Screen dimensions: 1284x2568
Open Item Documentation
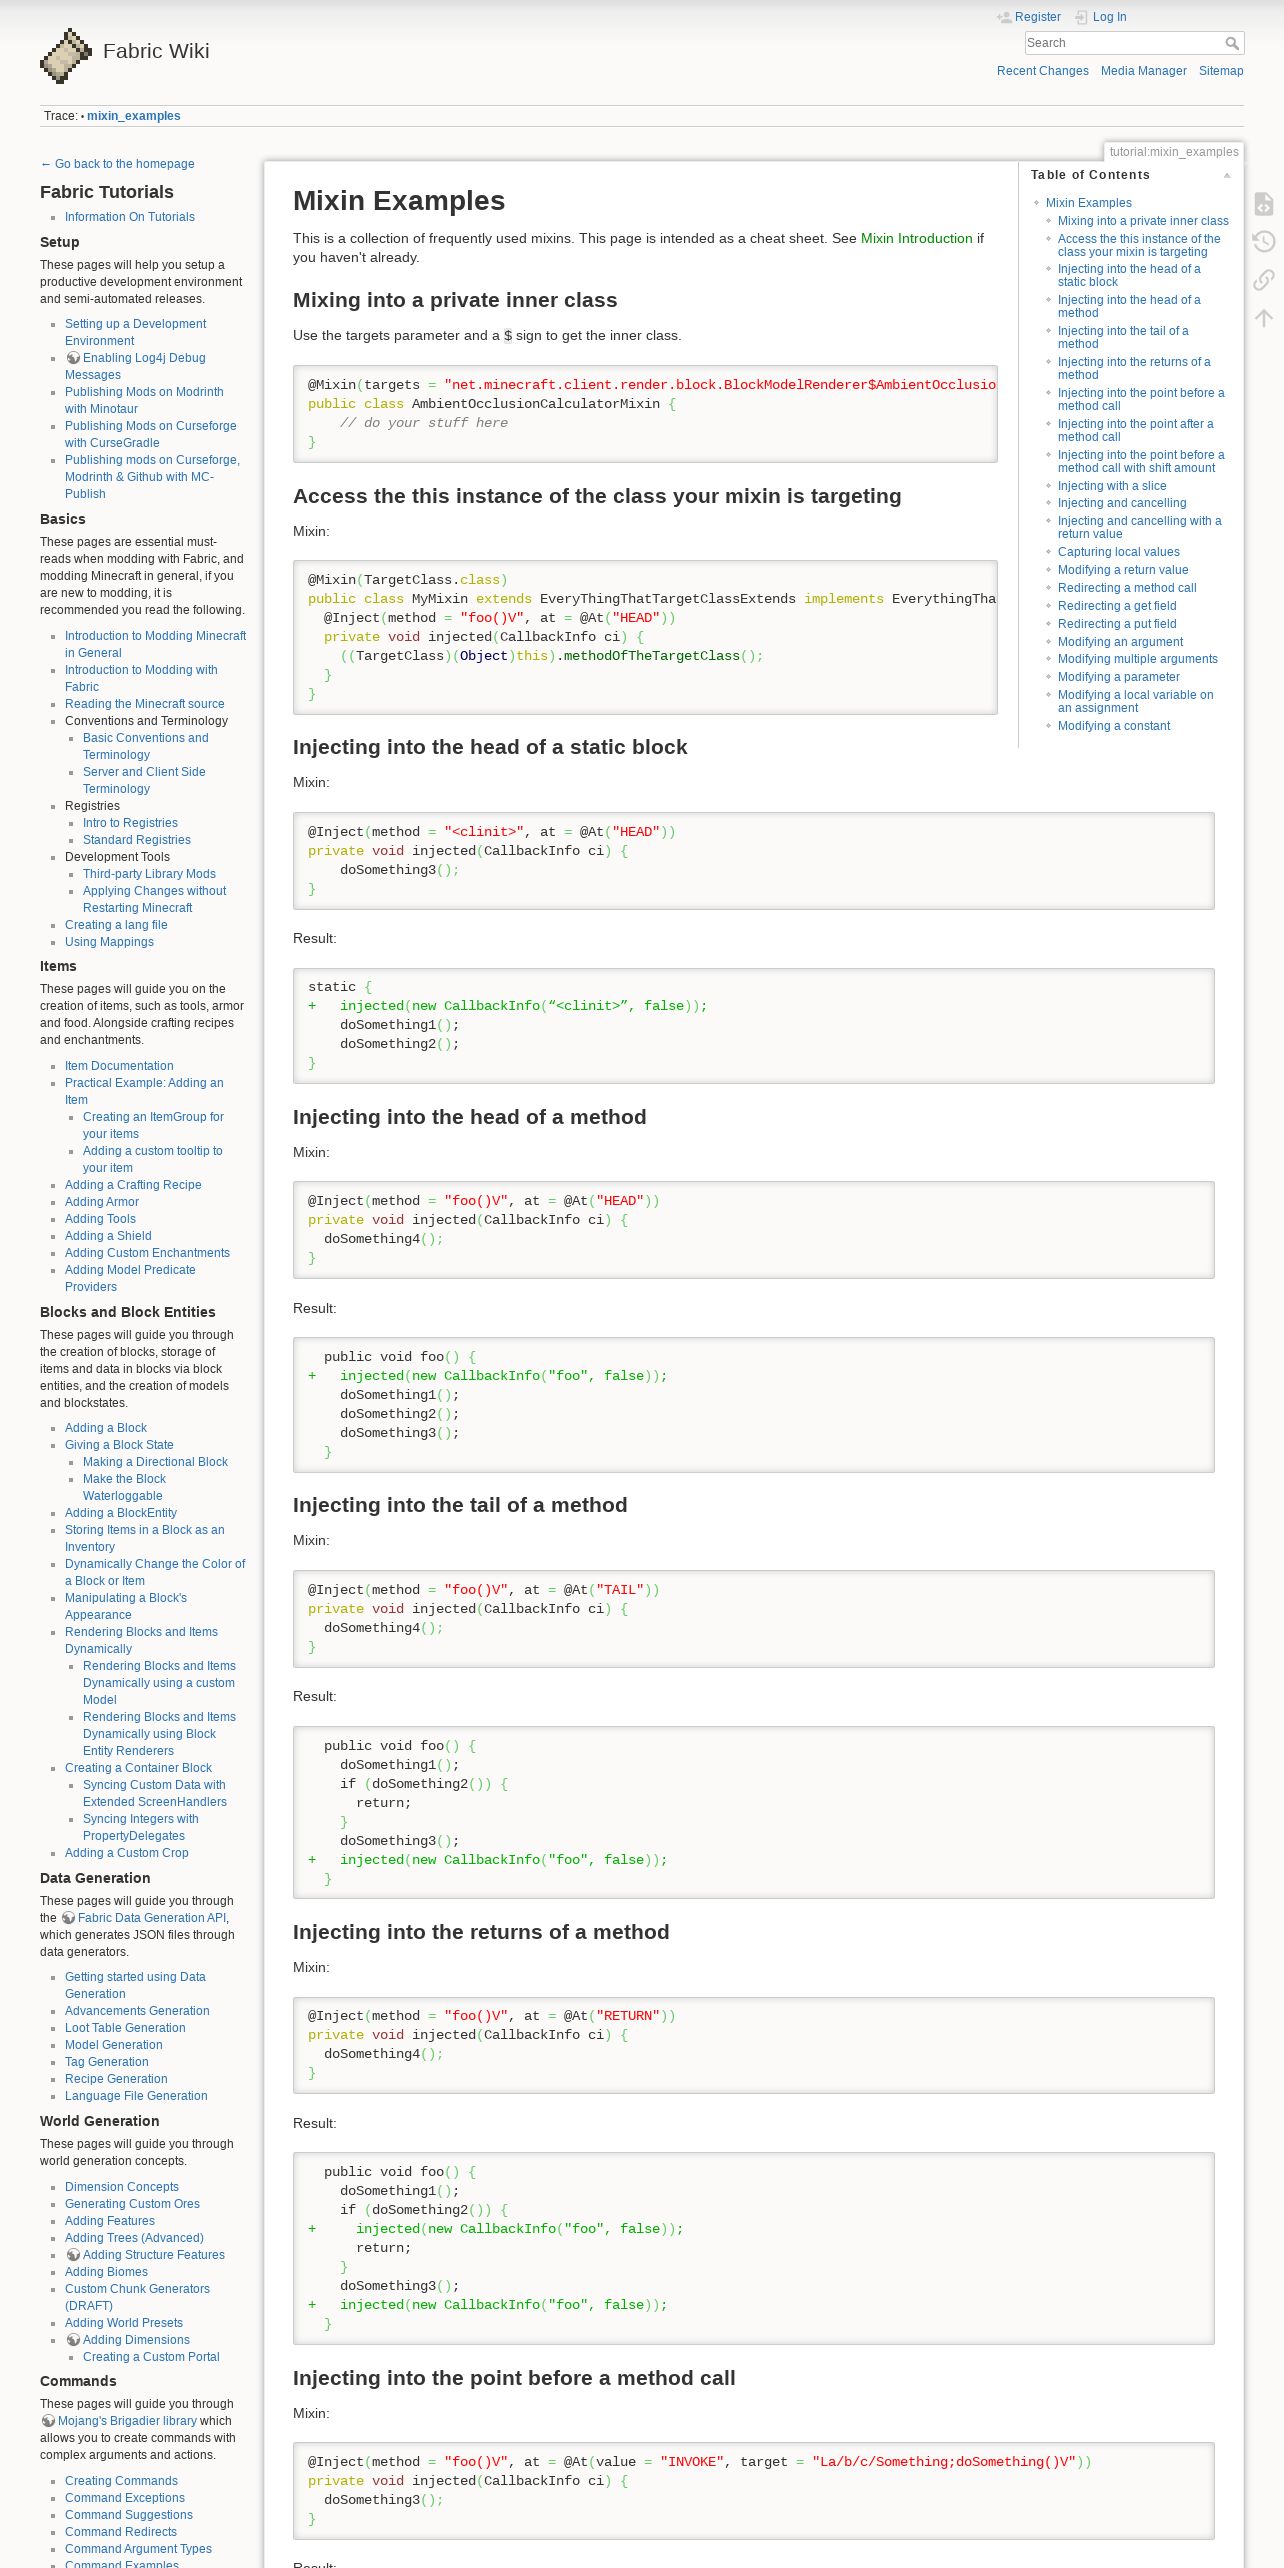(x=119, y=1066)
